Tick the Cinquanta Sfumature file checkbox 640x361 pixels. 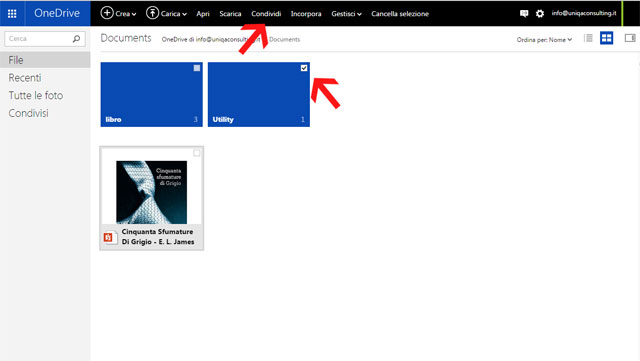[197, 153]
